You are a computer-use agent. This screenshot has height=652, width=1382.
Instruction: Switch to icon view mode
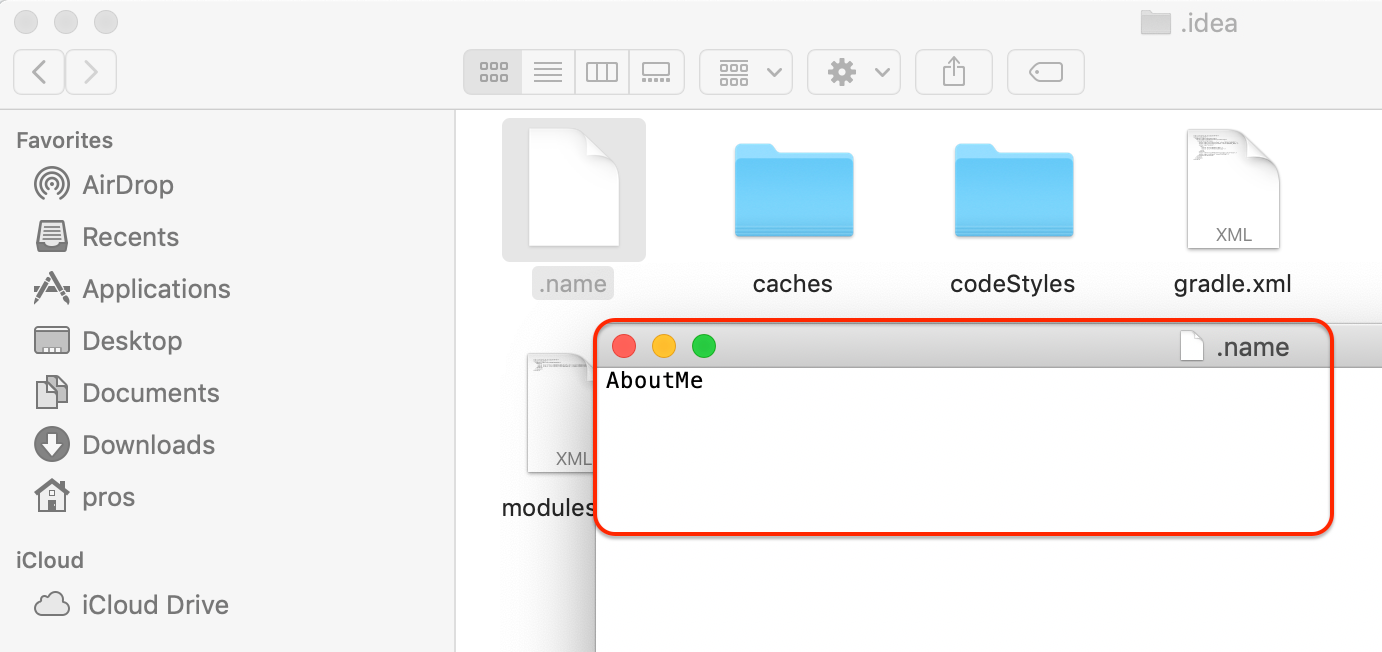click(x=492, y=71)
